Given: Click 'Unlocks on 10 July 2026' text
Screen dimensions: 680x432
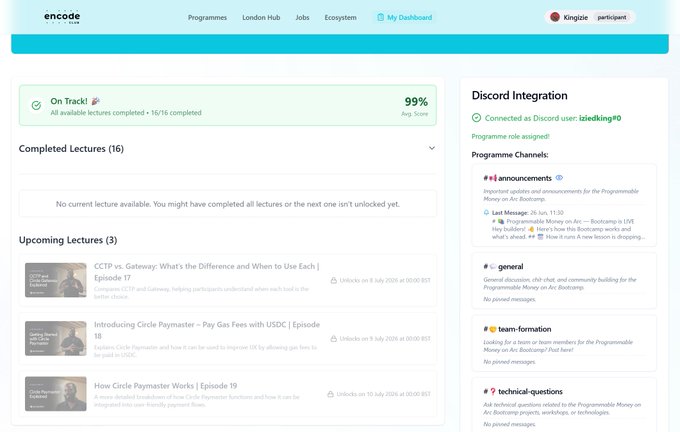Looking at the screenshot, I should coord(383,394).
